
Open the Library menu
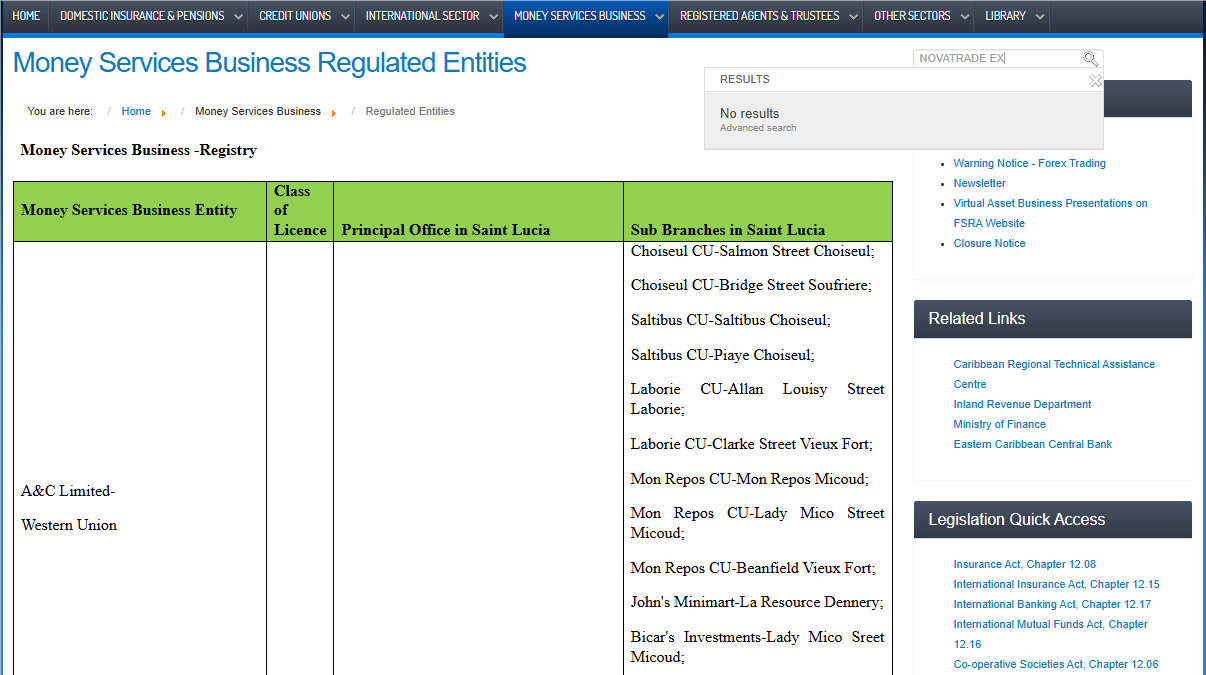1005,16
